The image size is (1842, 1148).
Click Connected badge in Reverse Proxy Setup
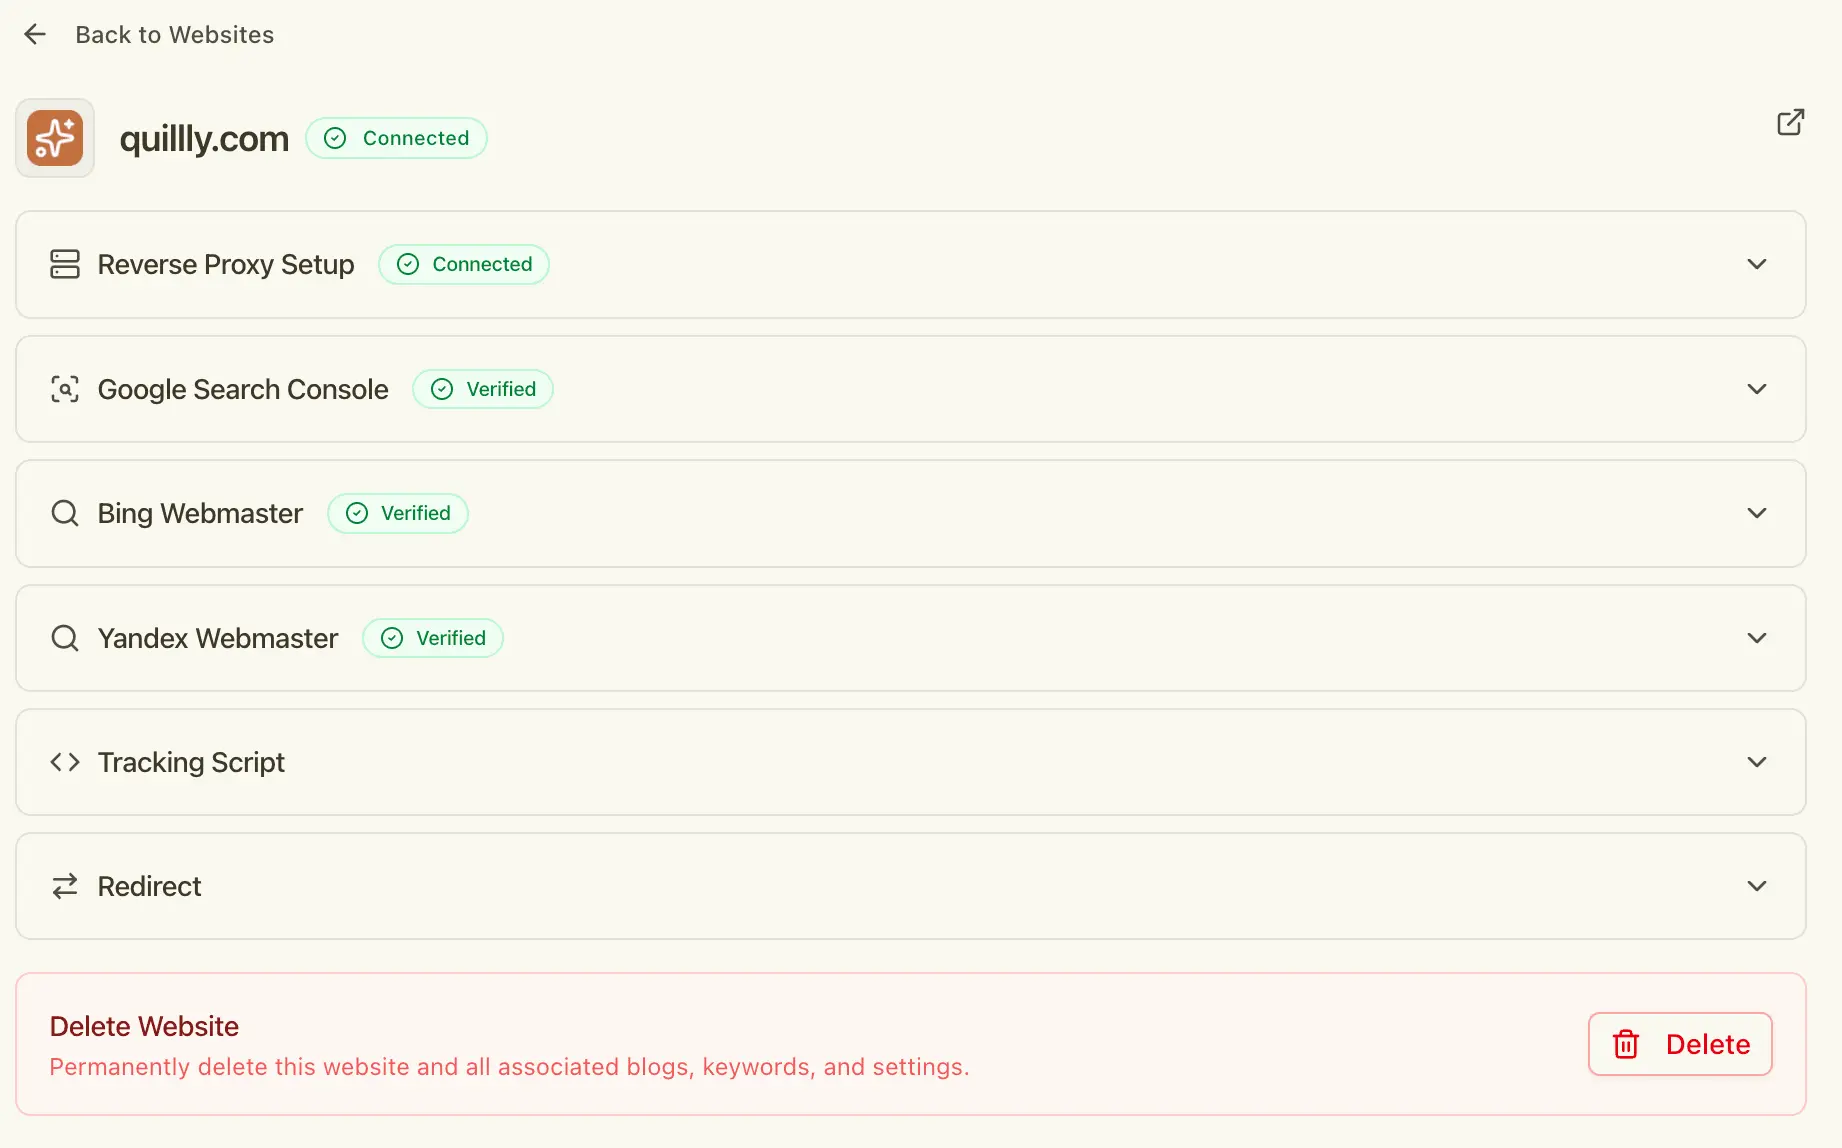(x=464, y=264)
